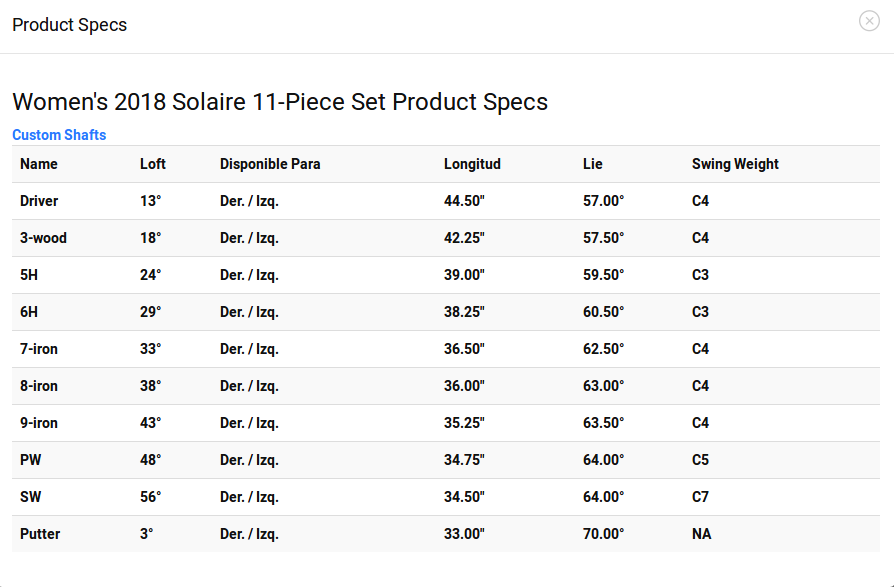Click the Driver row name
The width and height of the screenshot is (894, 587).
pyautogui.click(x=39, y=201)
